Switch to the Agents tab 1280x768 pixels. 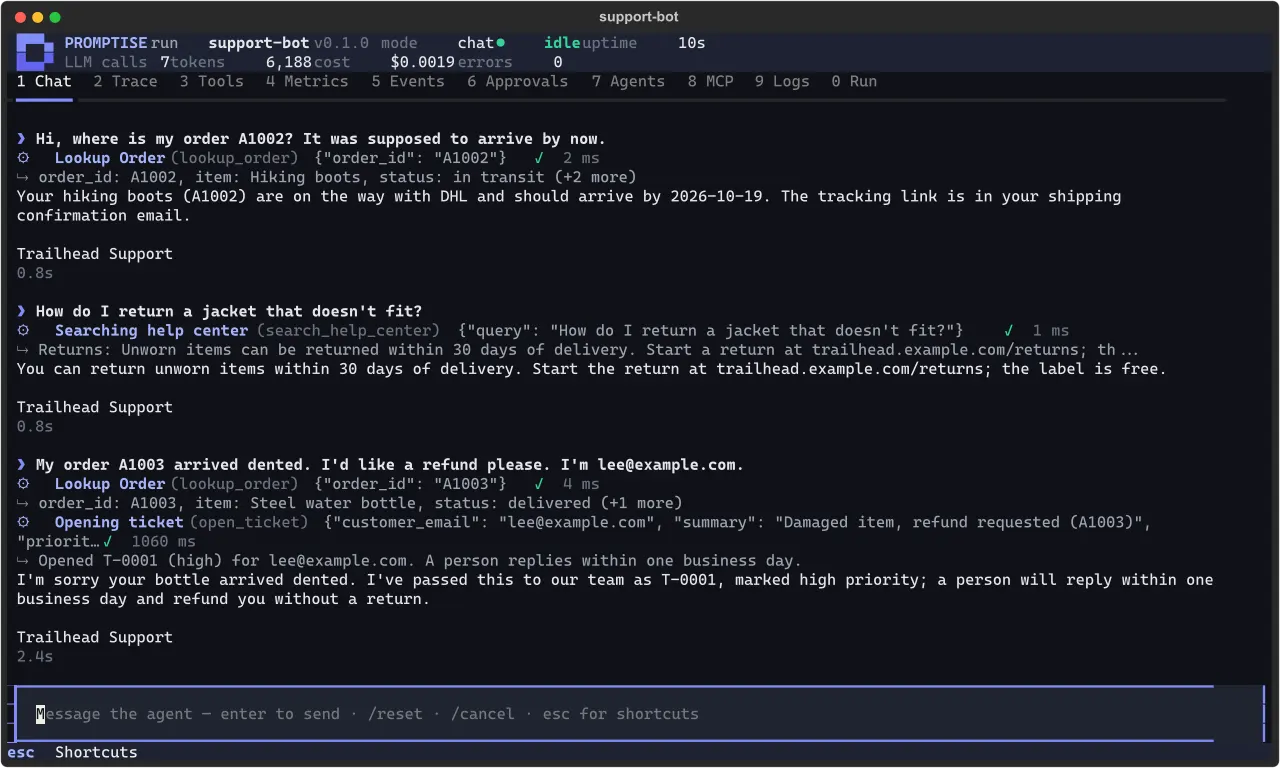[x=628, y=82]
